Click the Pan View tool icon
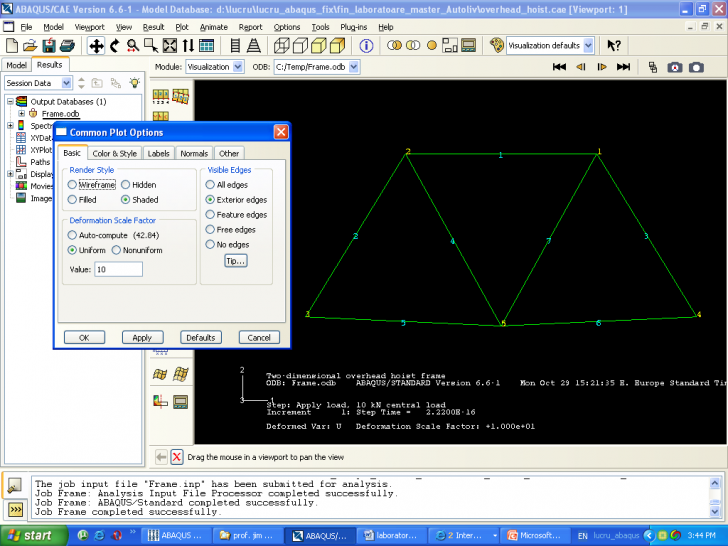The height and width of the screenshot is (546, 728). click(x=97, y=46)
